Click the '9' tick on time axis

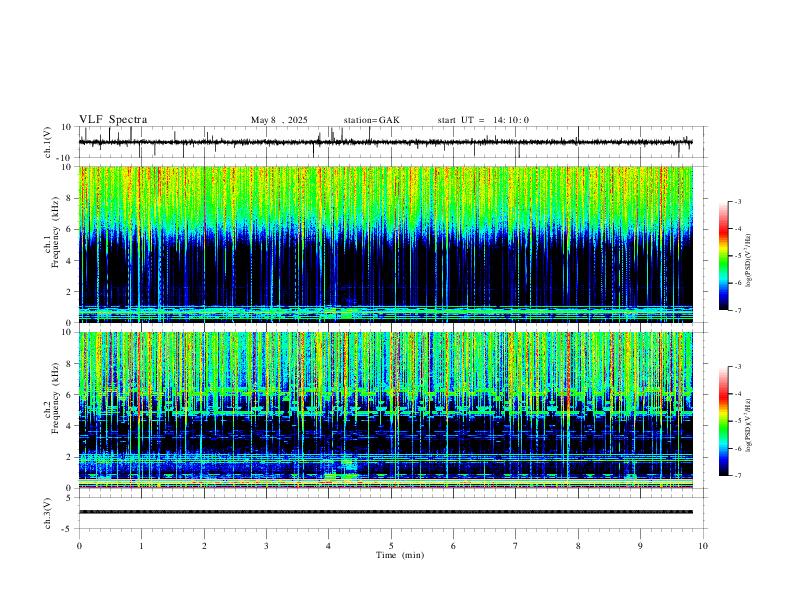(x=640, y=546)
